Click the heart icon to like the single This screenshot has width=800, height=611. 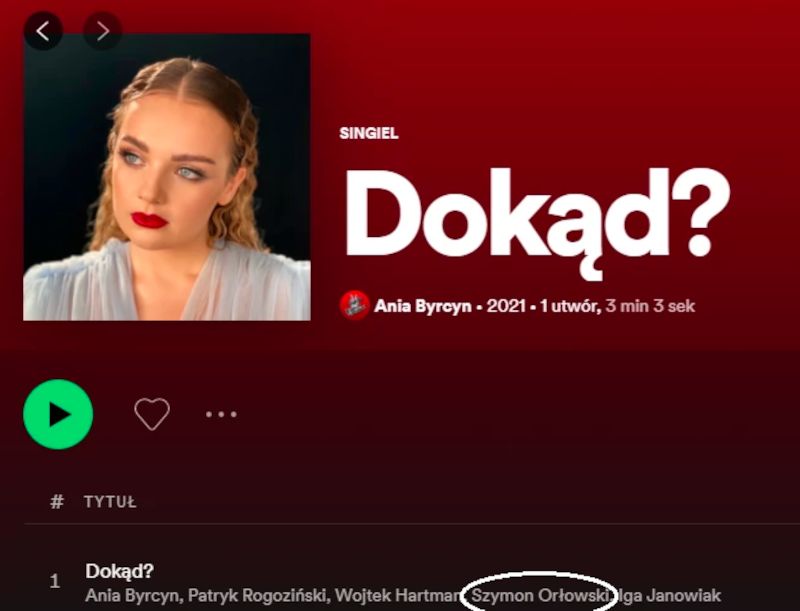pyautogui.click(x=150, y=412)
